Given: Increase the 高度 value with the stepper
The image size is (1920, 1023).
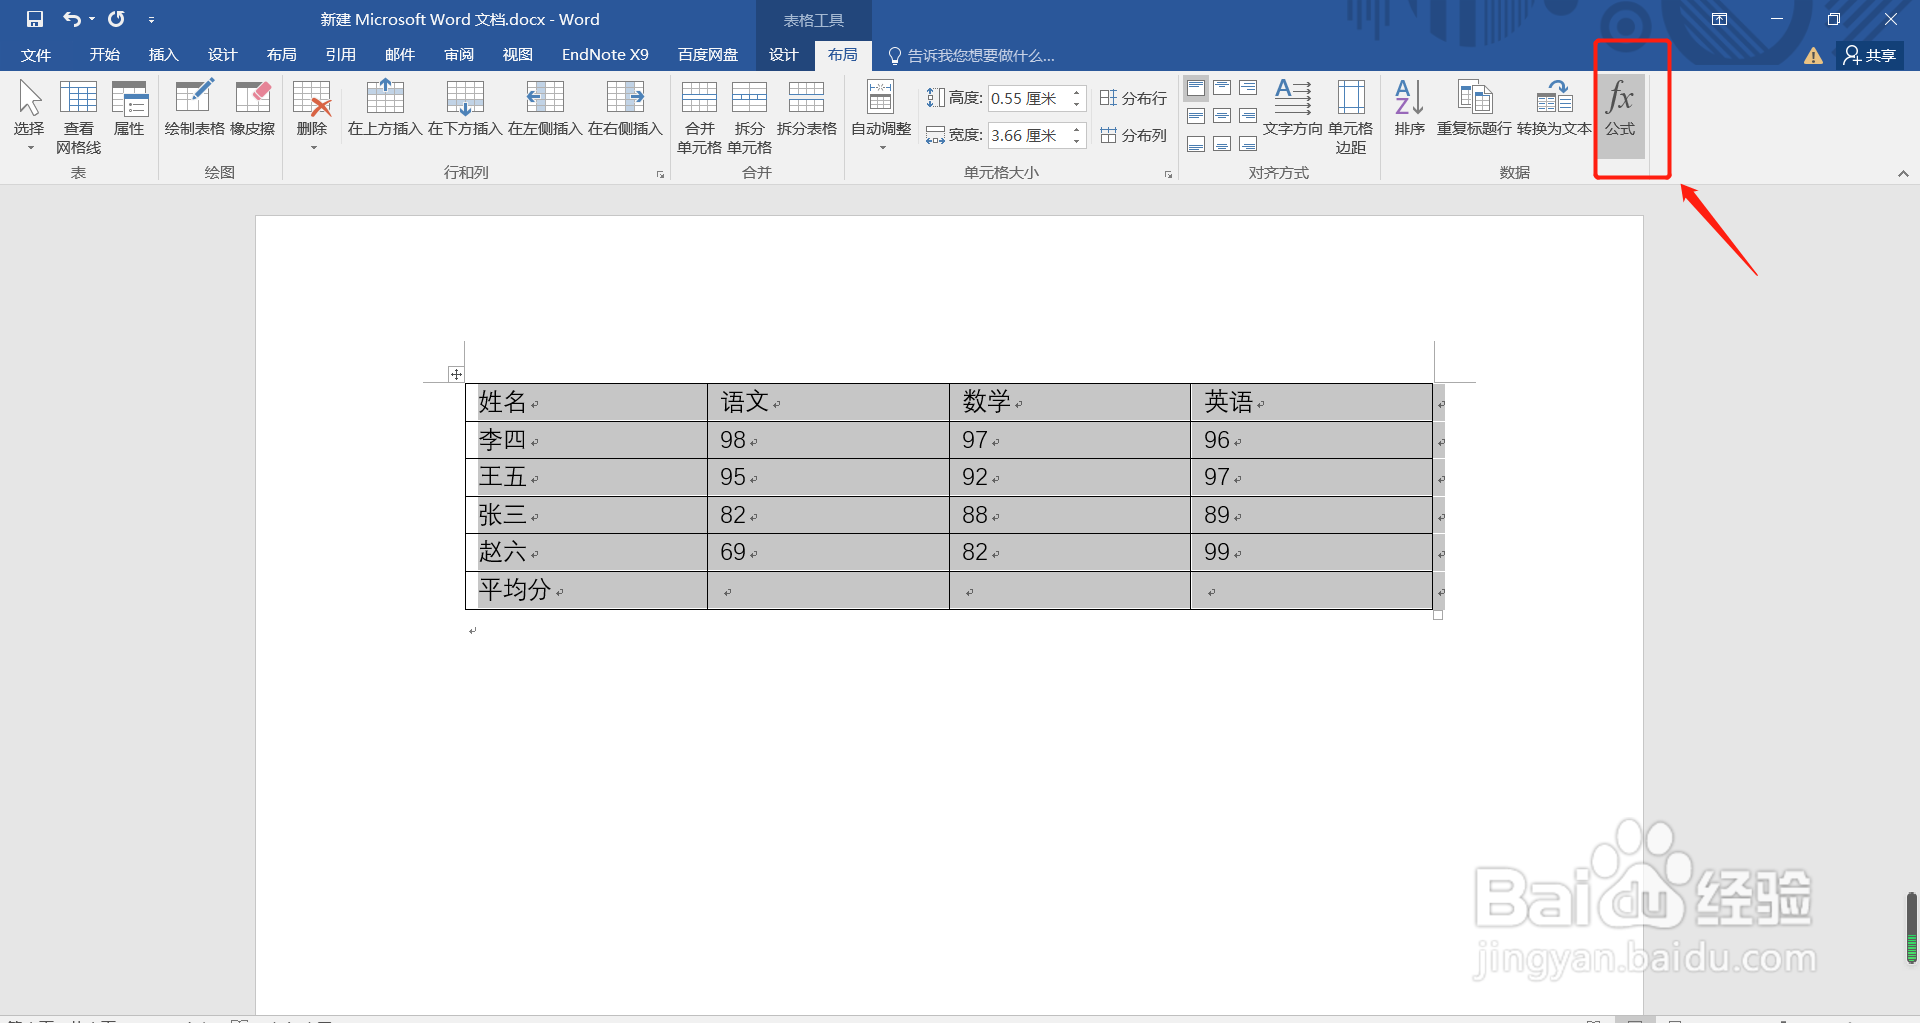Looking at the screenshot, I should point(1076,92).
